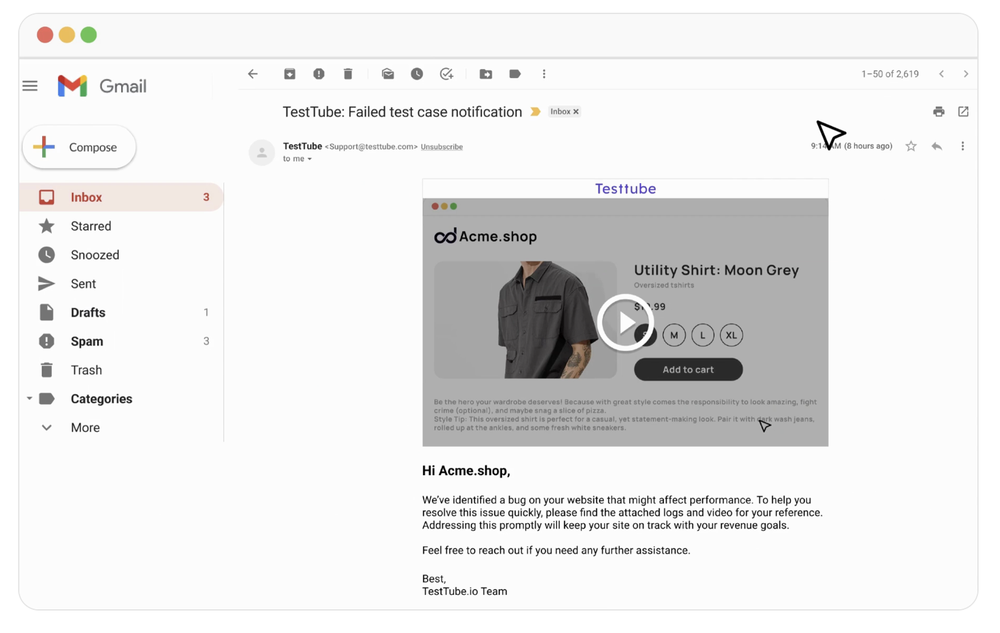Viewport: 1000px width, 633px height.
Task: Play the embedded test video
Action: [x=625, y=323]
